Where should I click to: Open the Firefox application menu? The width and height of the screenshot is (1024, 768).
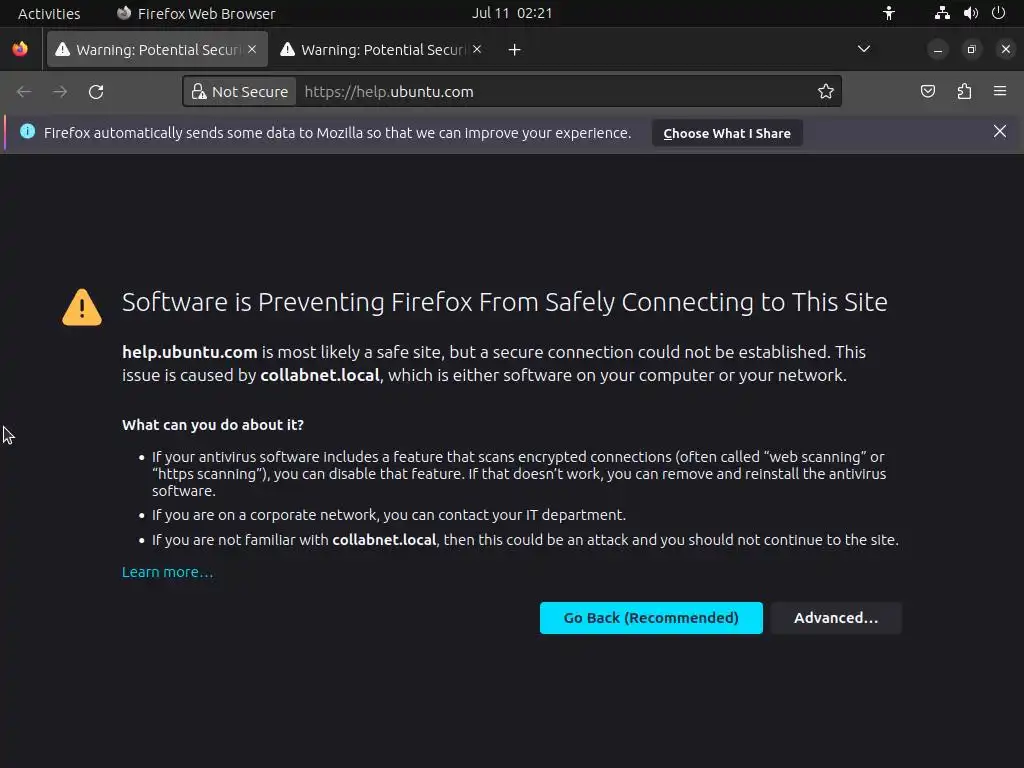[1000, 91]
